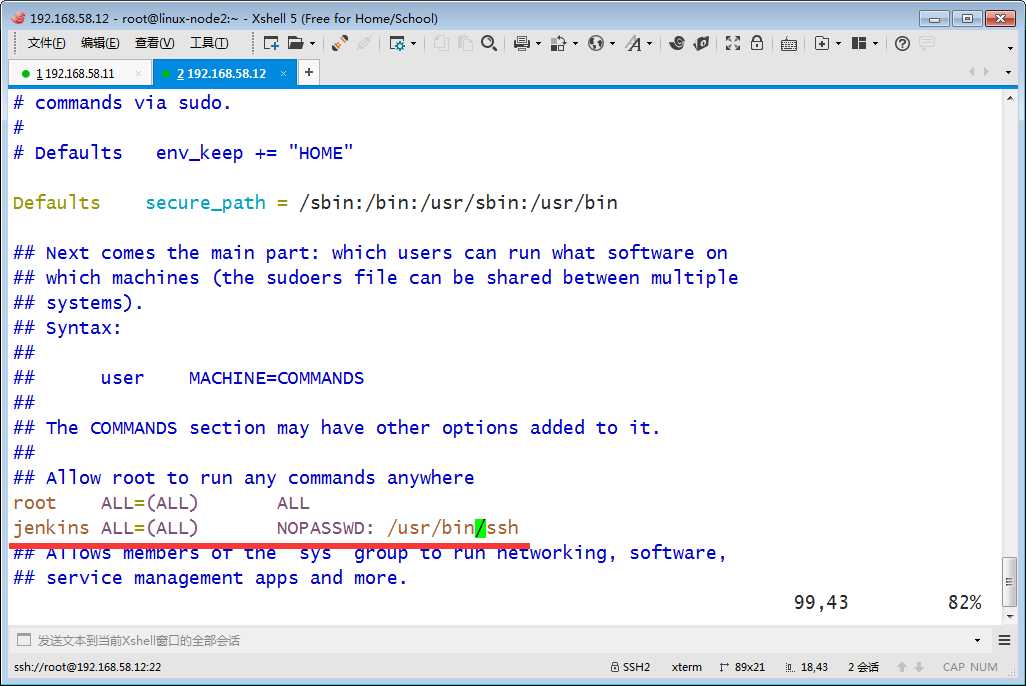Image resolution: width=1026 pixels, height=686 pixels.
Task: Open the tab list dropdown arrow
Action: pyautogui.click(x=1008, y=72)
